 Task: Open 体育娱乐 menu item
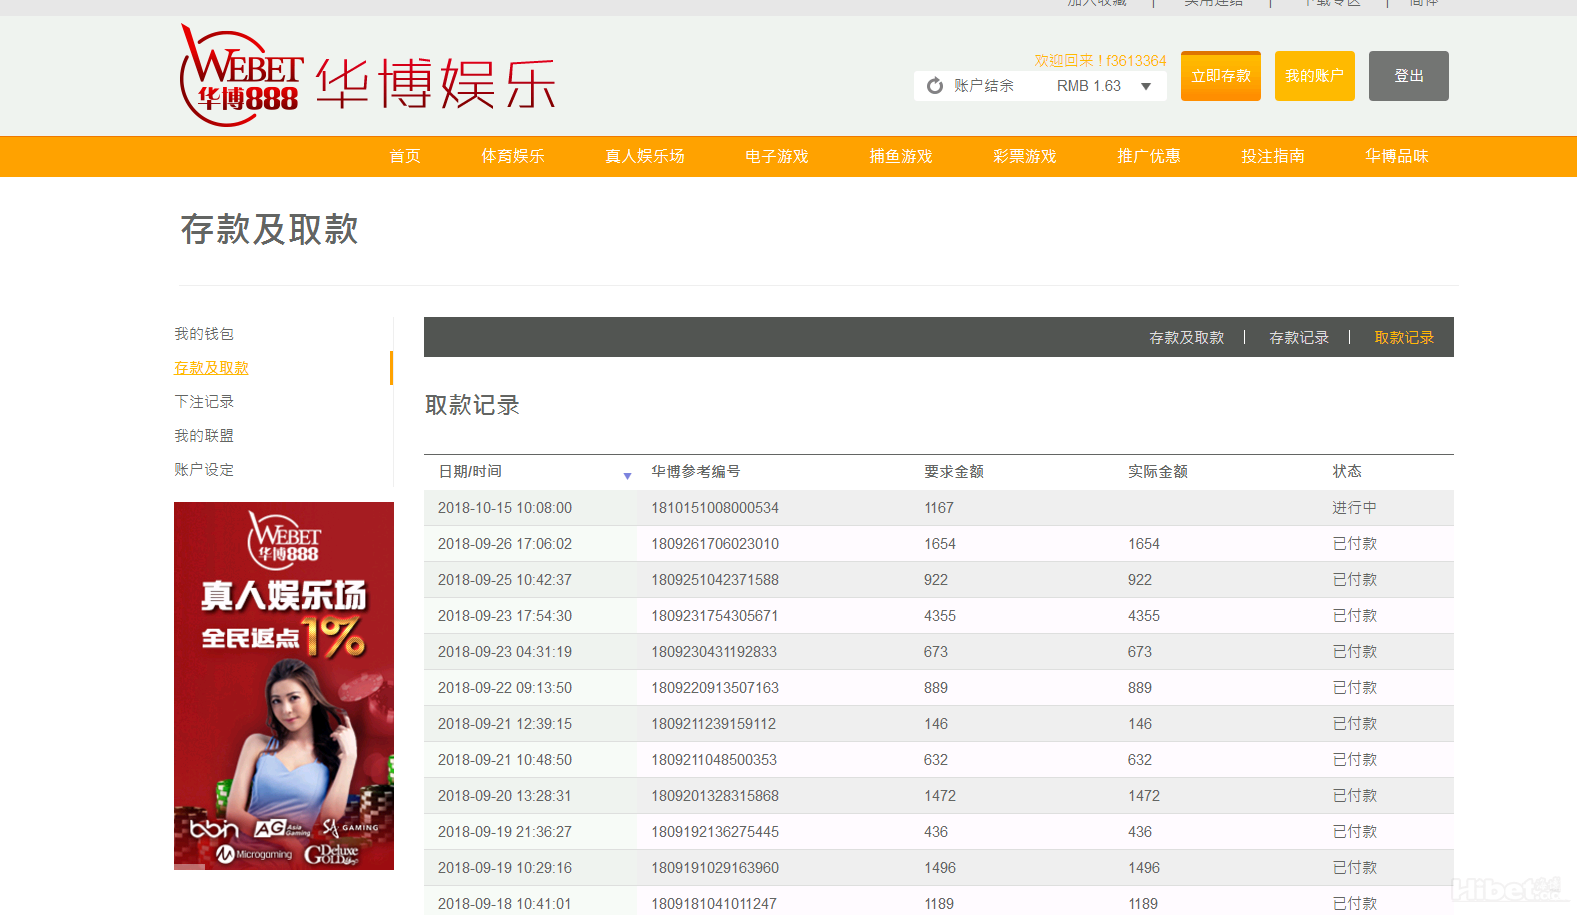[513, 157]
